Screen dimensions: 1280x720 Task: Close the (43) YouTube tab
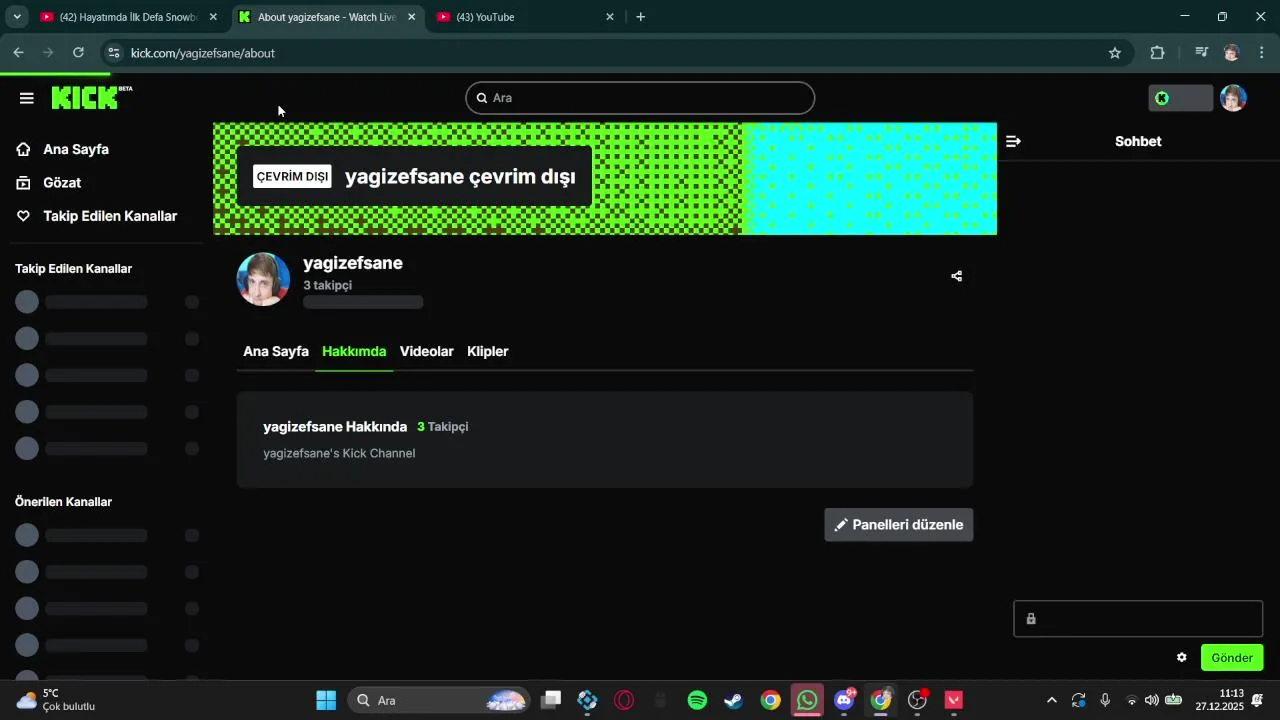[x=610, y=17]
